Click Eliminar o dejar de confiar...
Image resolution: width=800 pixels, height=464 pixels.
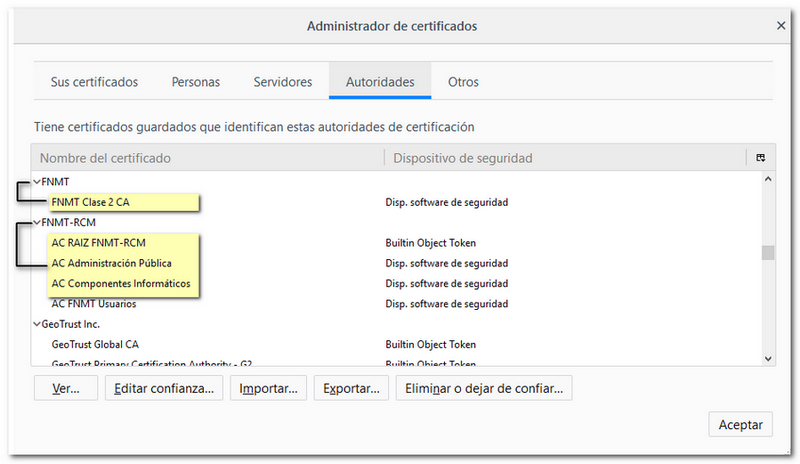pyautogui.click(x=484, y=388)
